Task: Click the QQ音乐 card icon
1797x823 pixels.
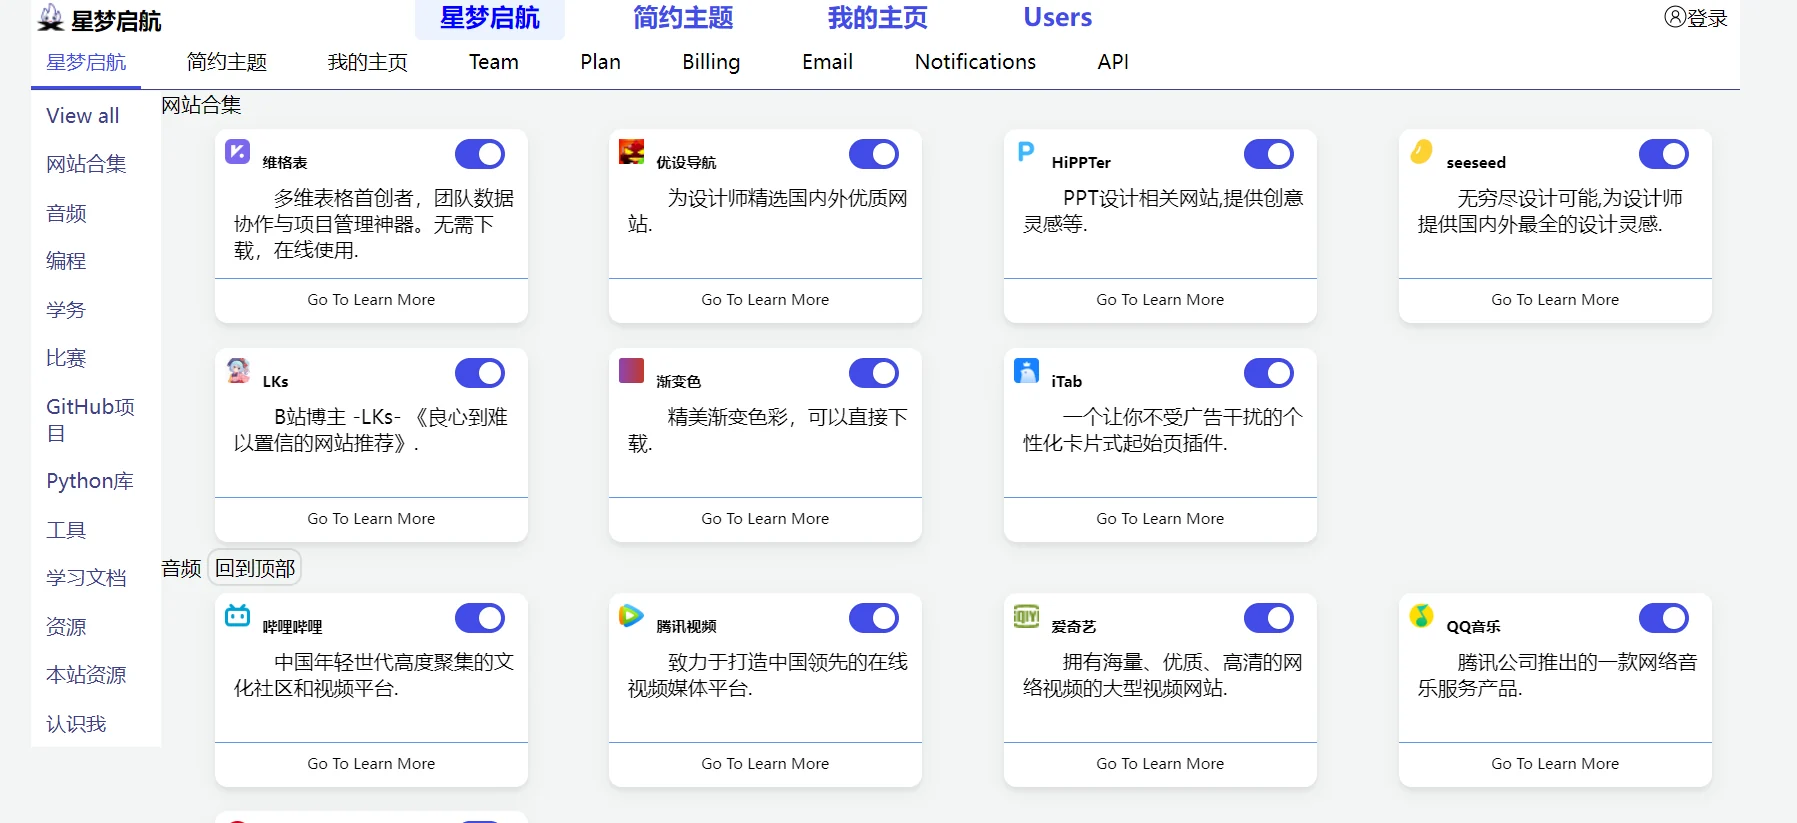Action: [1421, 616]
